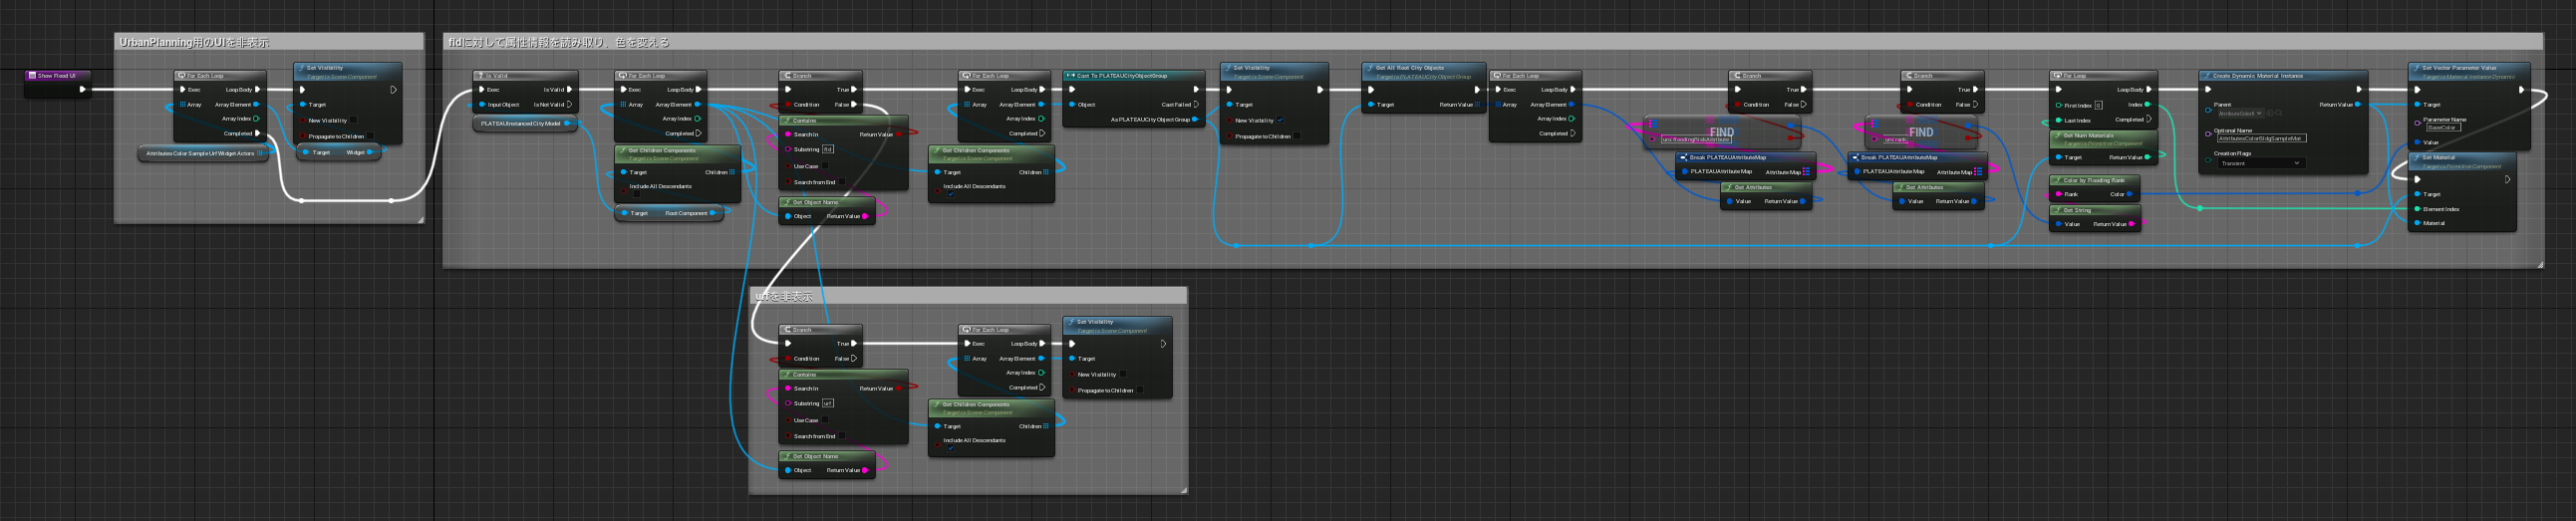Click the Is Valid node question mark icon
The image size is (2576, 521).
[x=480, y=76]
